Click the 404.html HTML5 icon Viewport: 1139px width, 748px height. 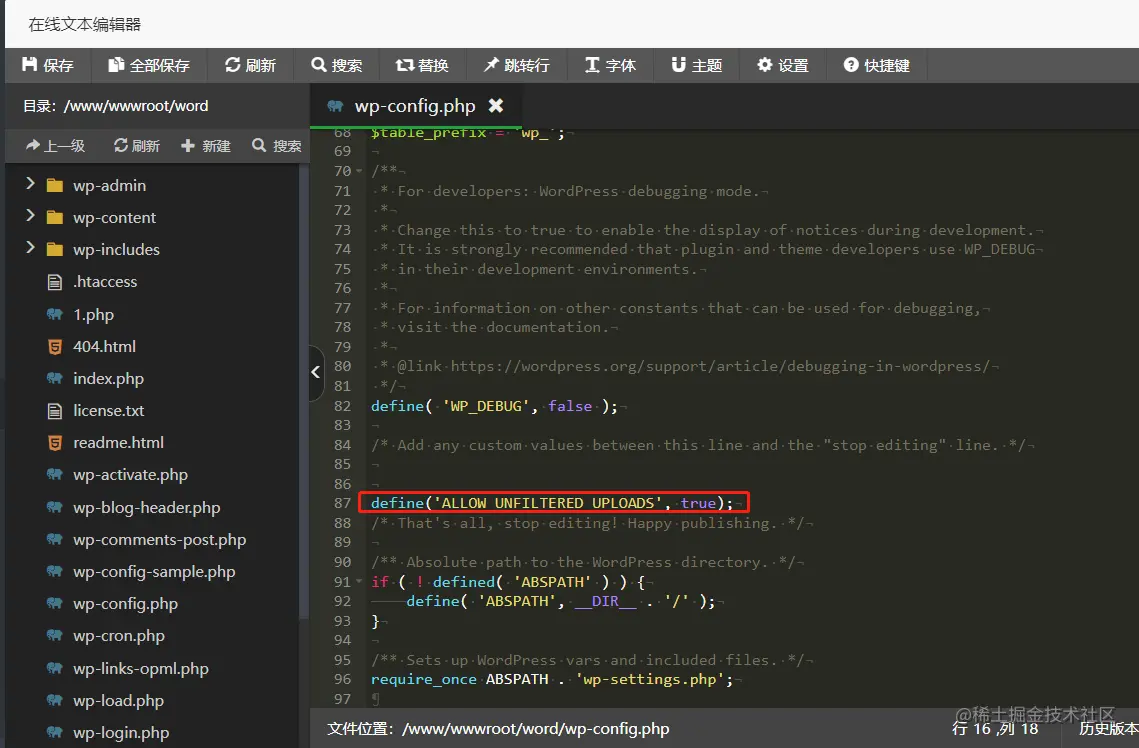click(54, 346)
